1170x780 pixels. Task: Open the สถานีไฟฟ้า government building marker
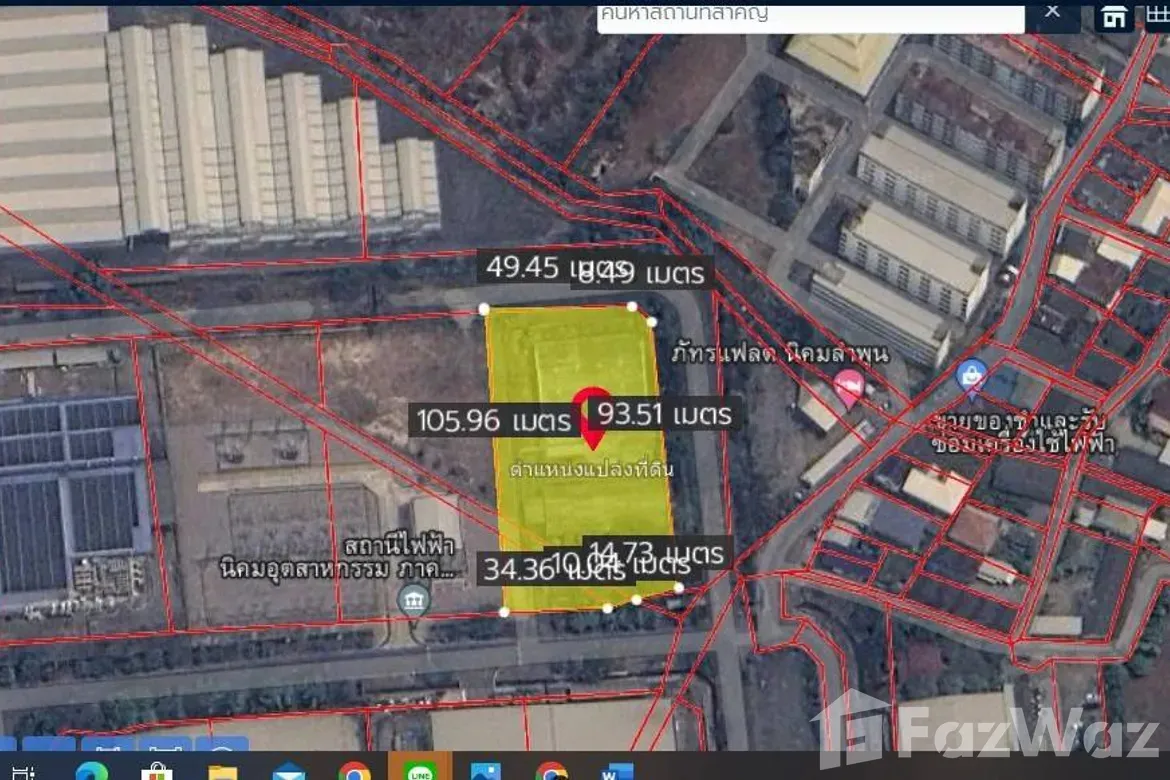(x=414, y=600)
